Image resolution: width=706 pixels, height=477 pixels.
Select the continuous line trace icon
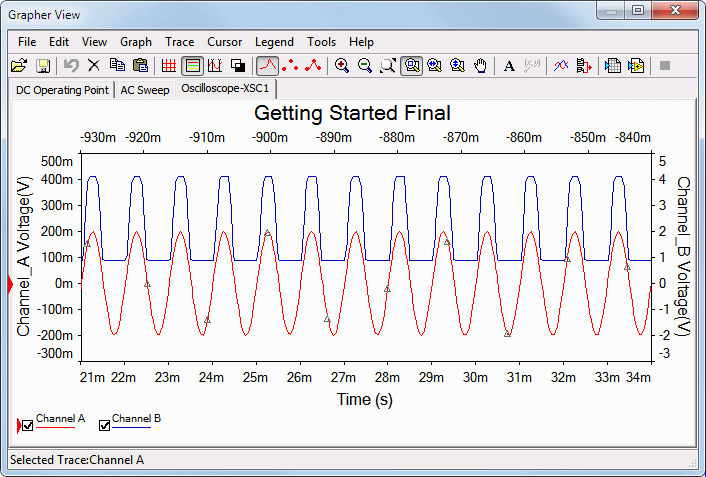267,66
